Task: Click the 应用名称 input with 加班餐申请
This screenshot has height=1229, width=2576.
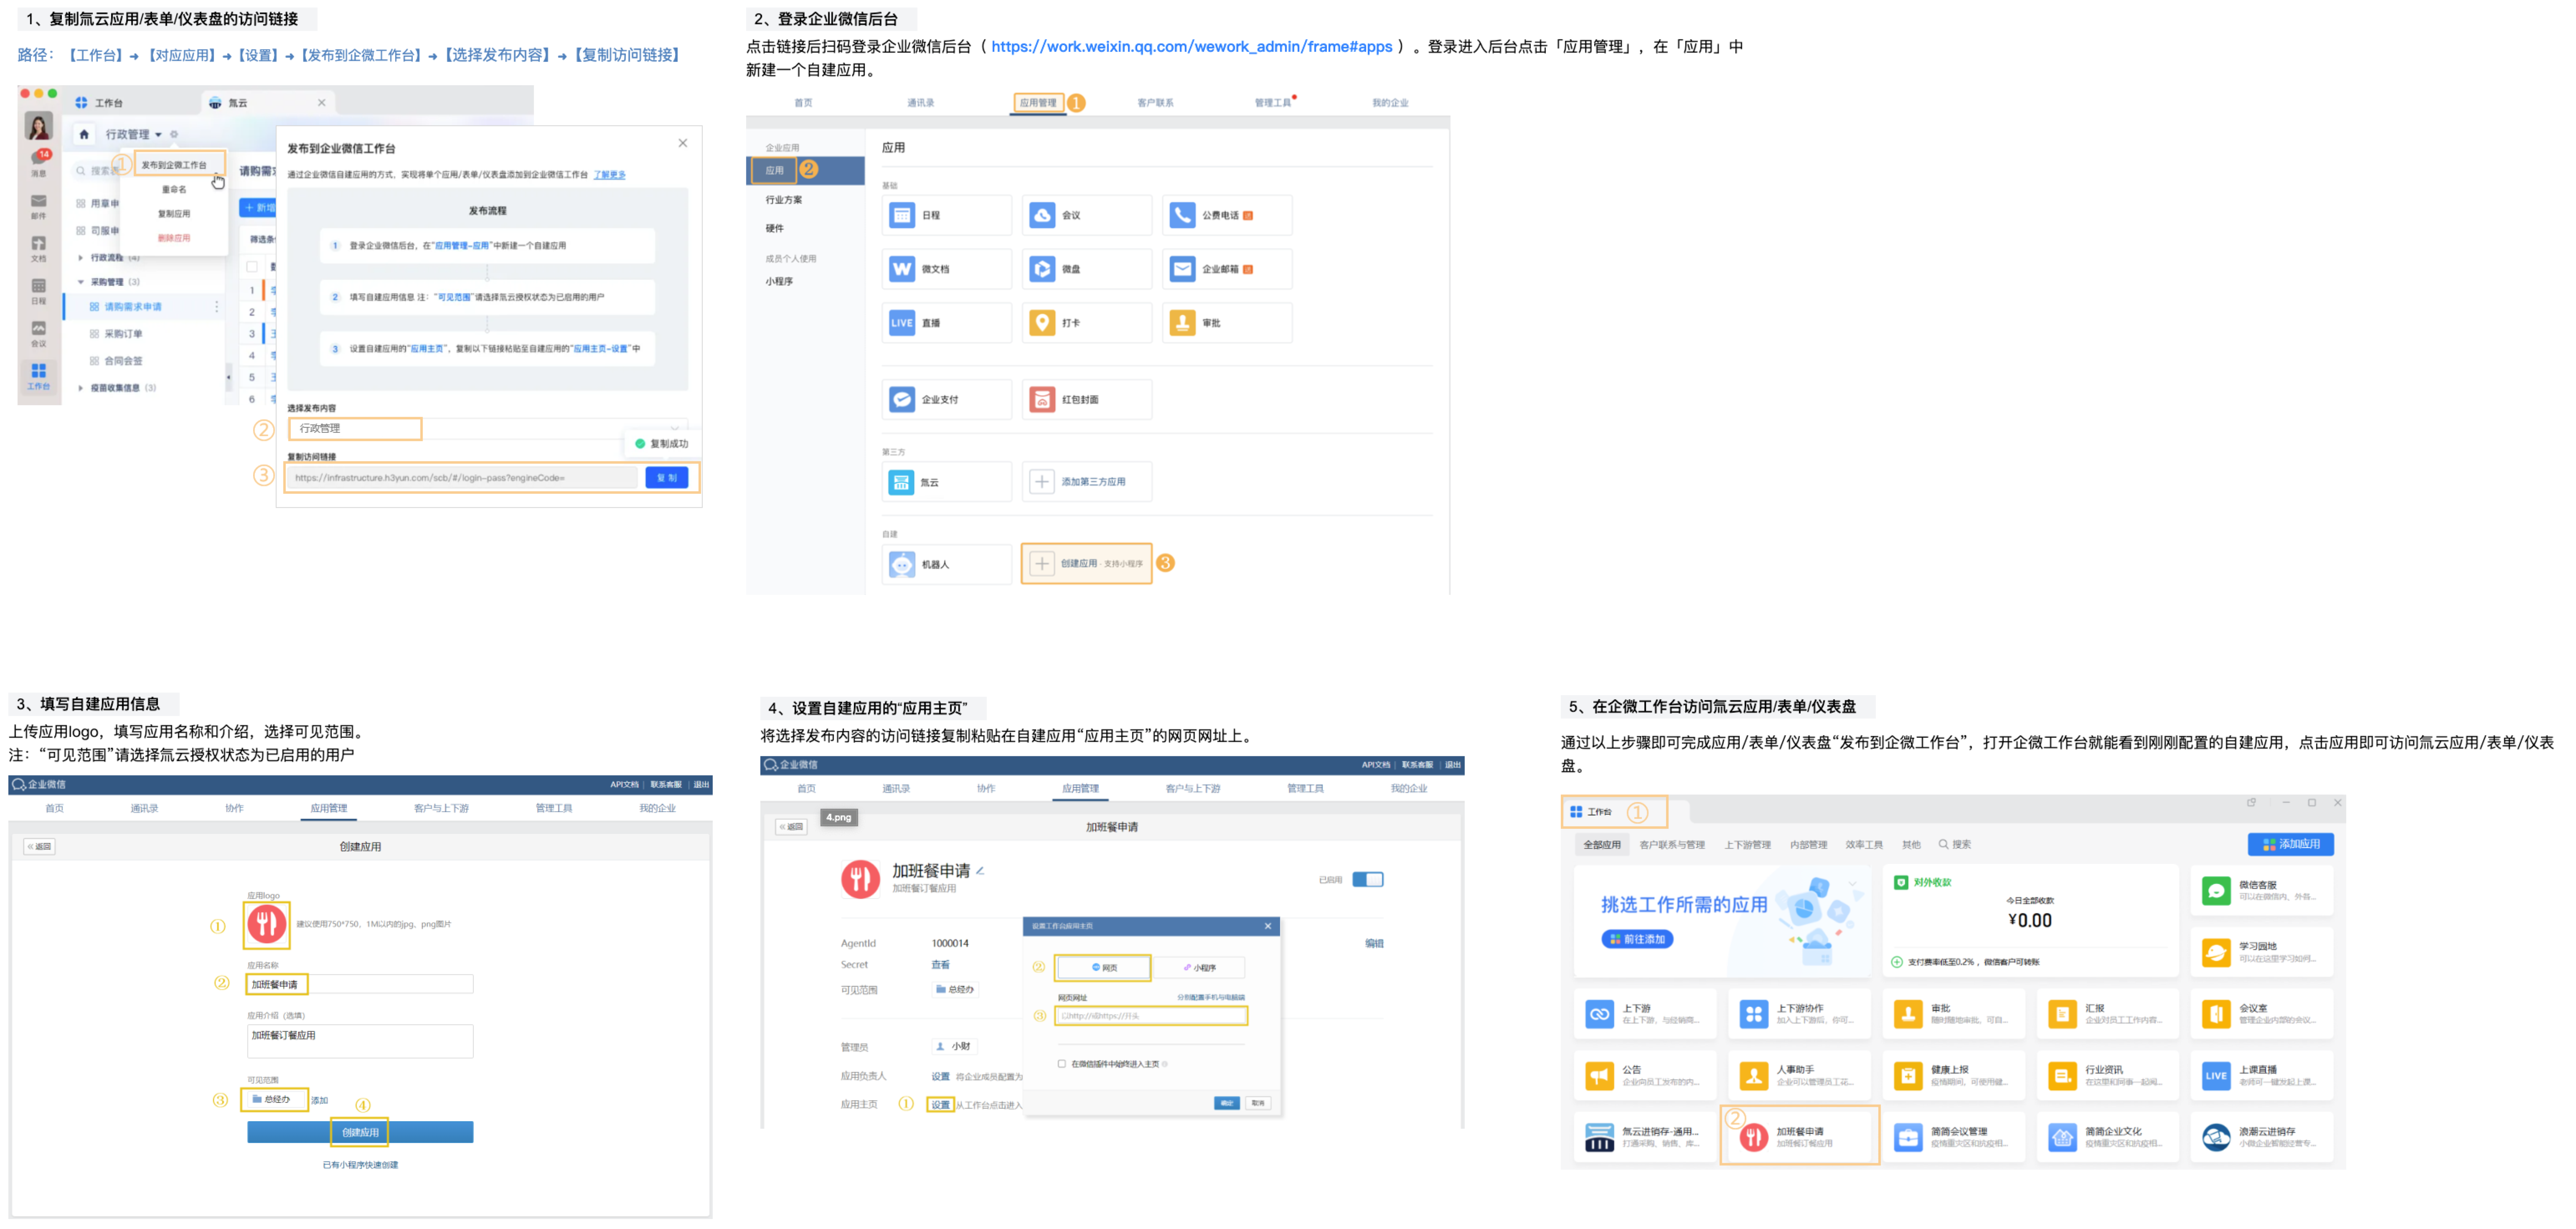Action: [360, 984]
